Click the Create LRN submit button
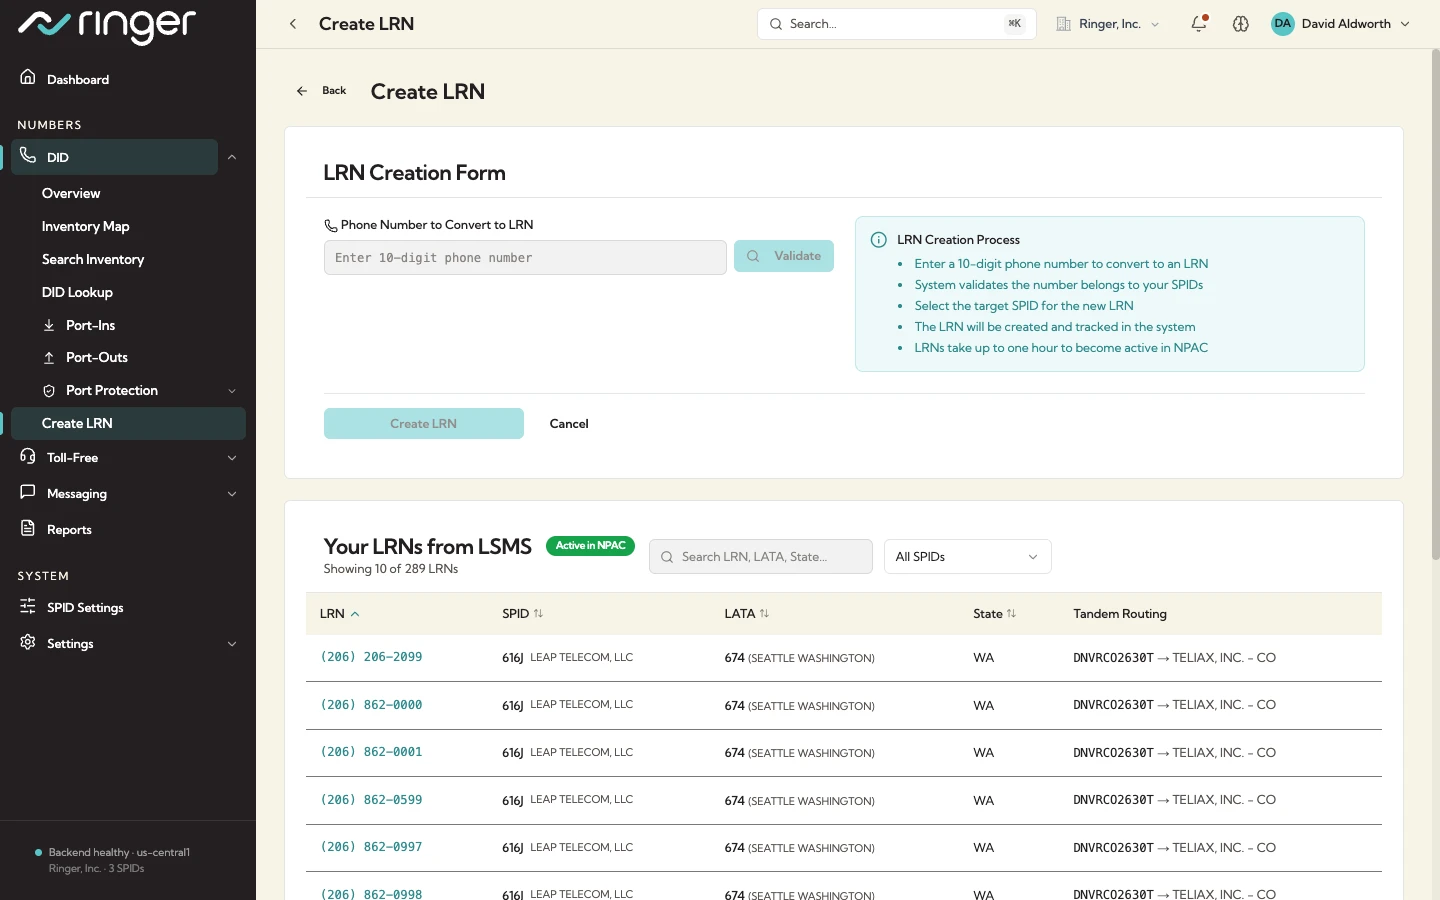This screenshot has height=900, width=1440. click(x=424, y=424)
